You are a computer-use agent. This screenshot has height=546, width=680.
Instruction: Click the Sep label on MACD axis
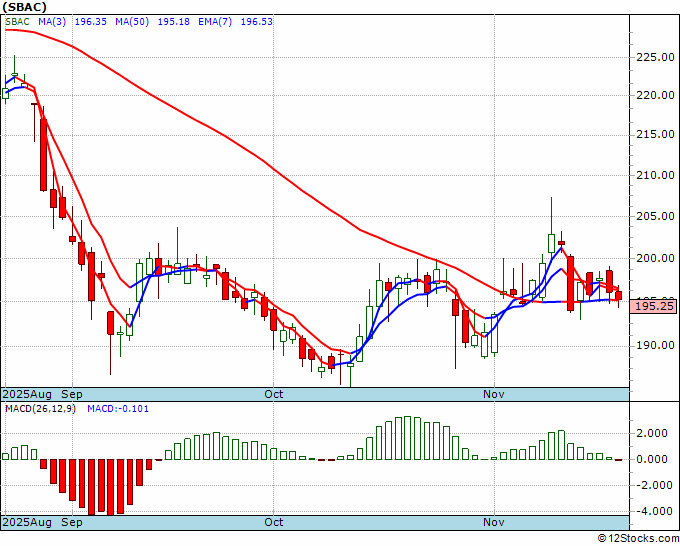(72, 522)
